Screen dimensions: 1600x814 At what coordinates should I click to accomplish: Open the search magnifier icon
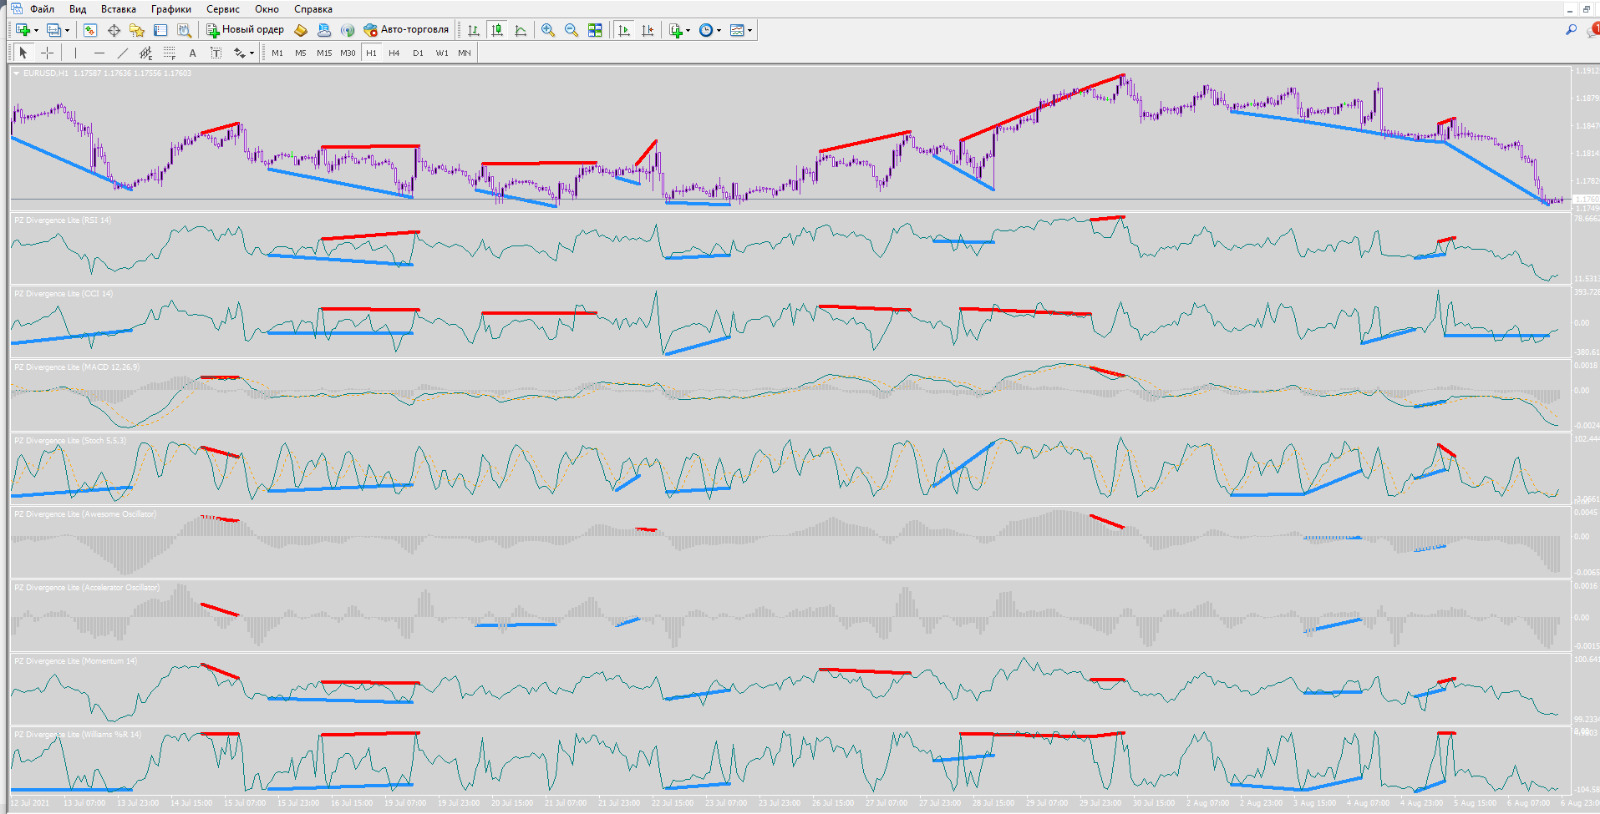1571,30
